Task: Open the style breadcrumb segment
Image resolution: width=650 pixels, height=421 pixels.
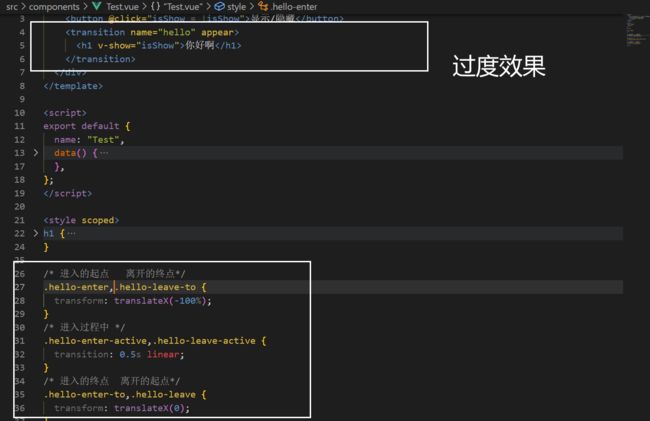Action: 236,7
